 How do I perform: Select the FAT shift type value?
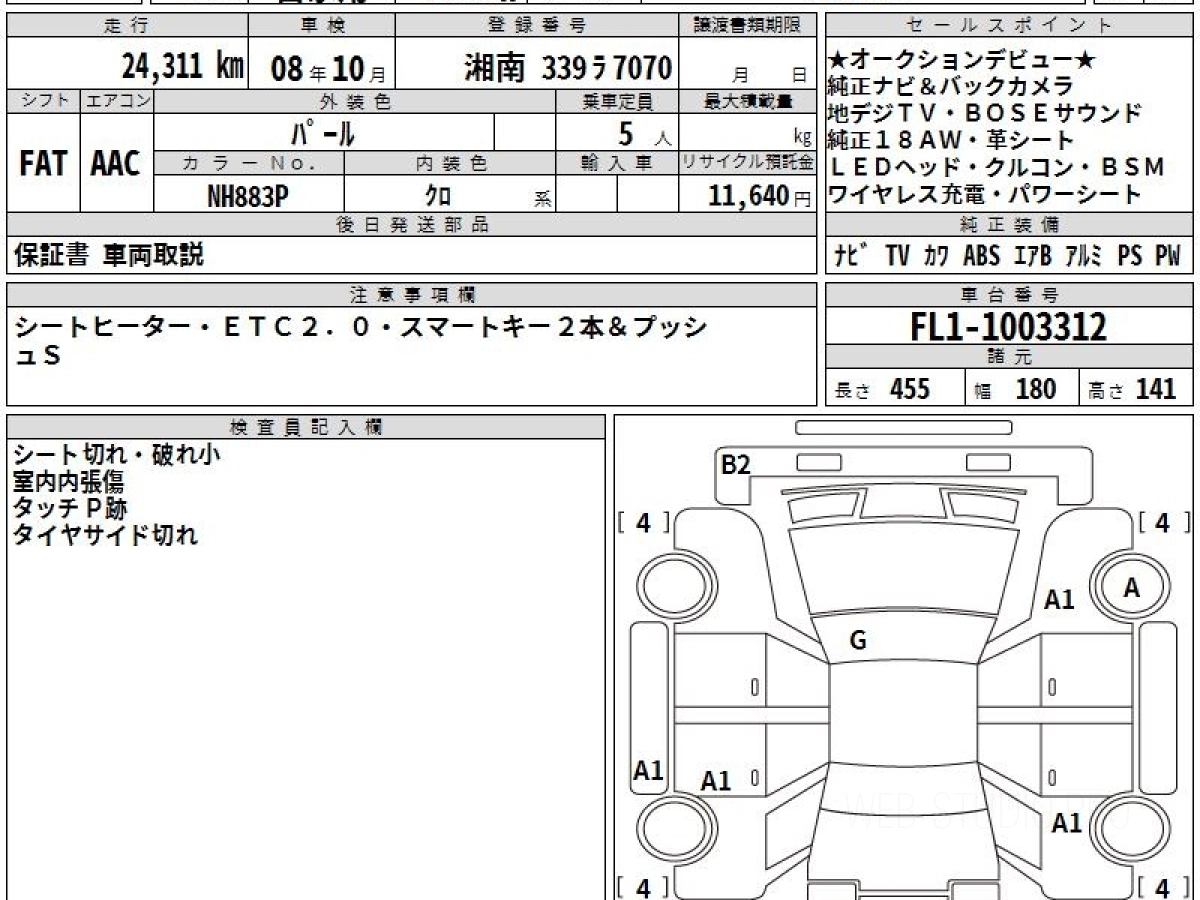point(43,164)
